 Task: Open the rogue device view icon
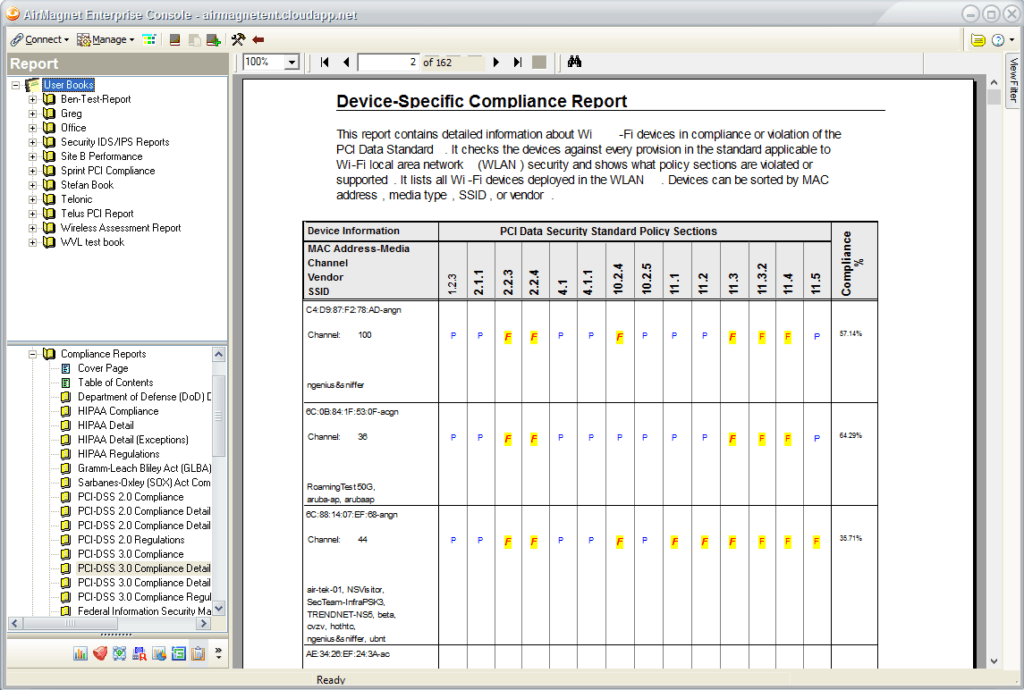tap(139, 653)
